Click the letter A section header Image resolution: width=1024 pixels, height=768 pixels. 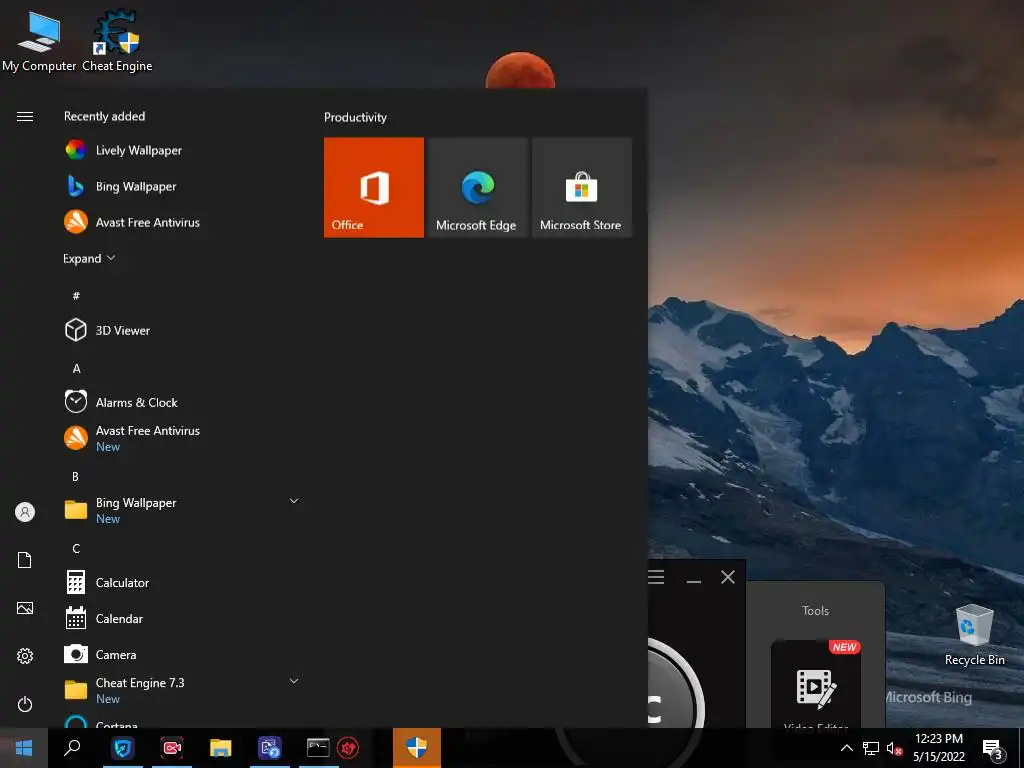(76, 368)
